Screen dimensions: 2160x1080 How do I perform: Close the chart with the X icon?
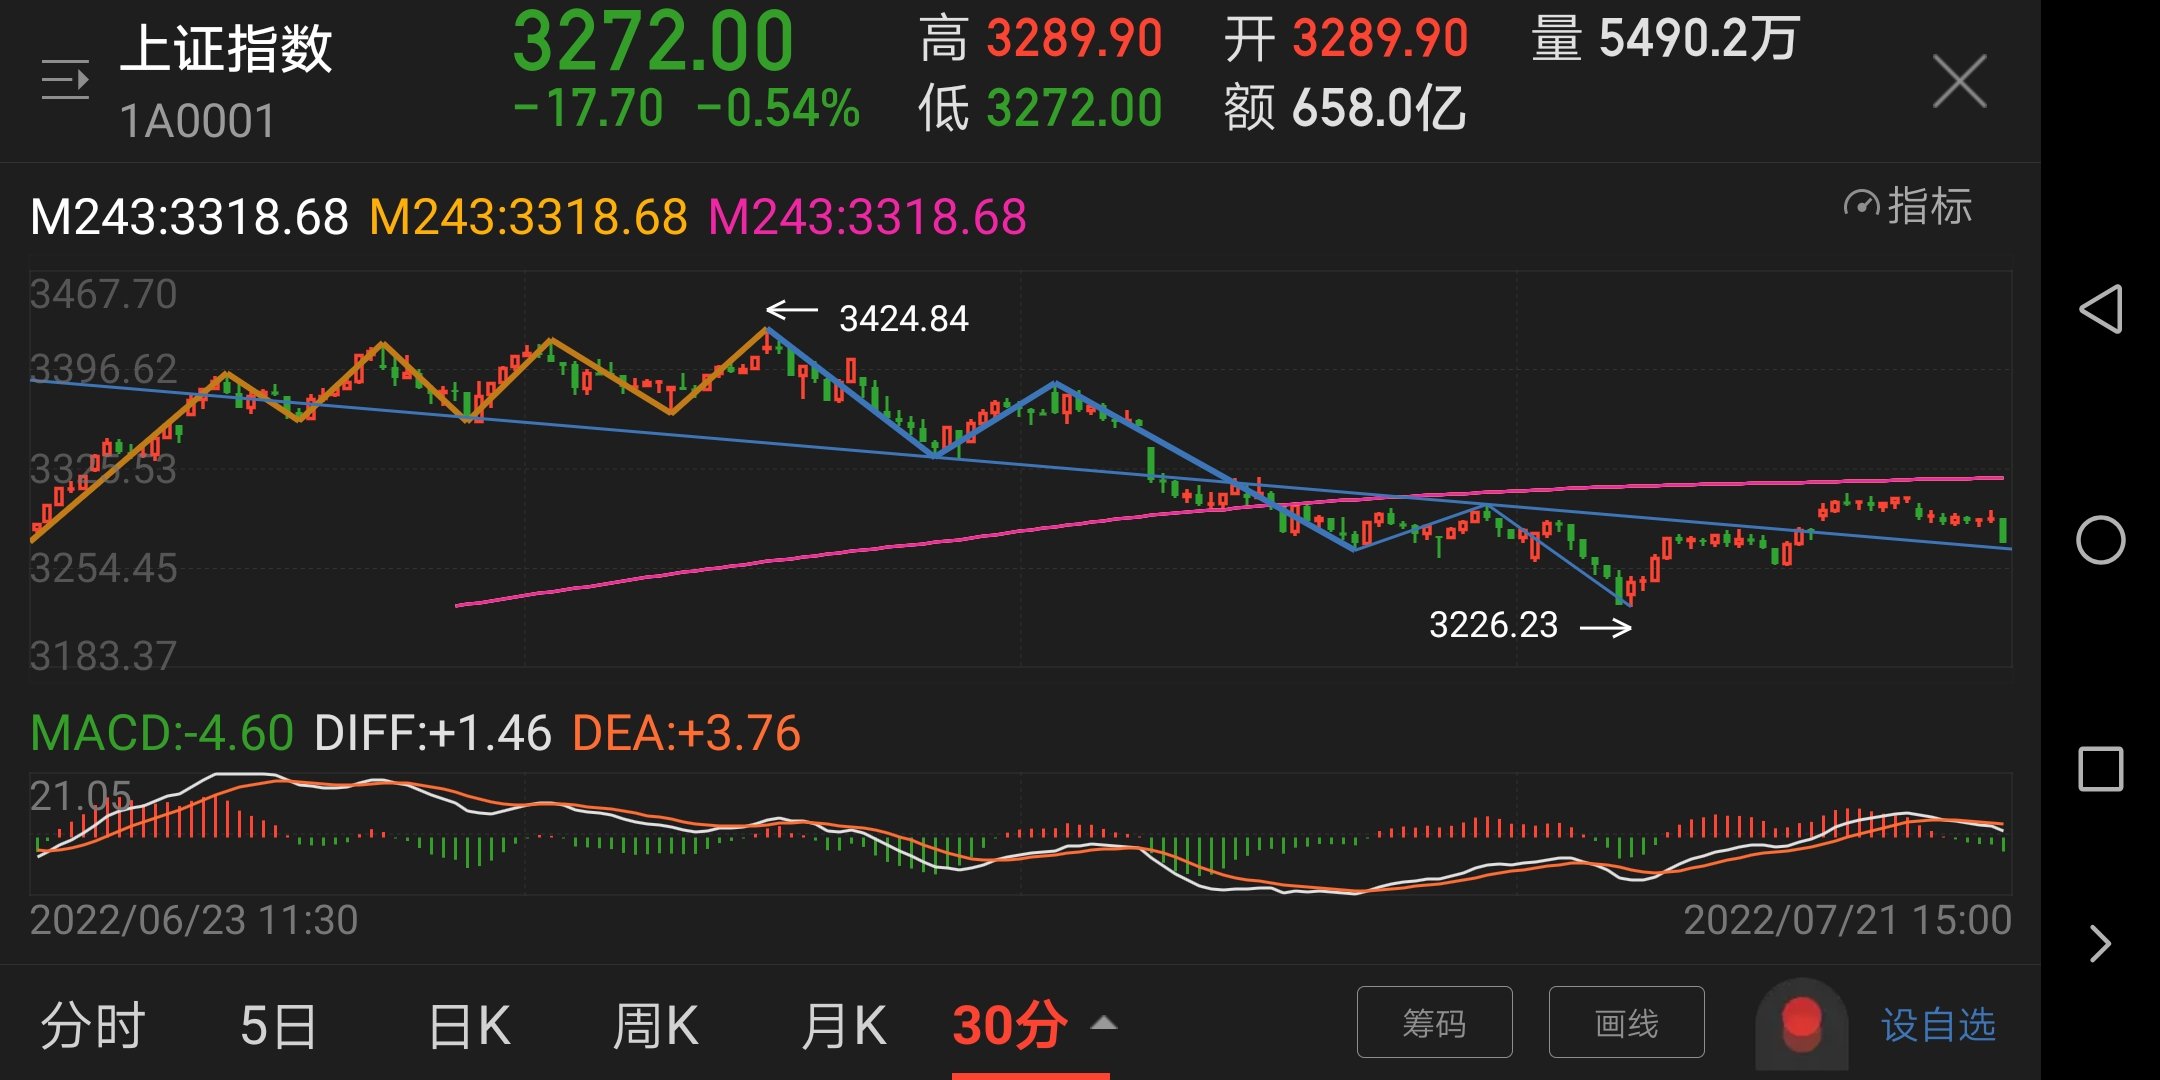pos(1959,81)
